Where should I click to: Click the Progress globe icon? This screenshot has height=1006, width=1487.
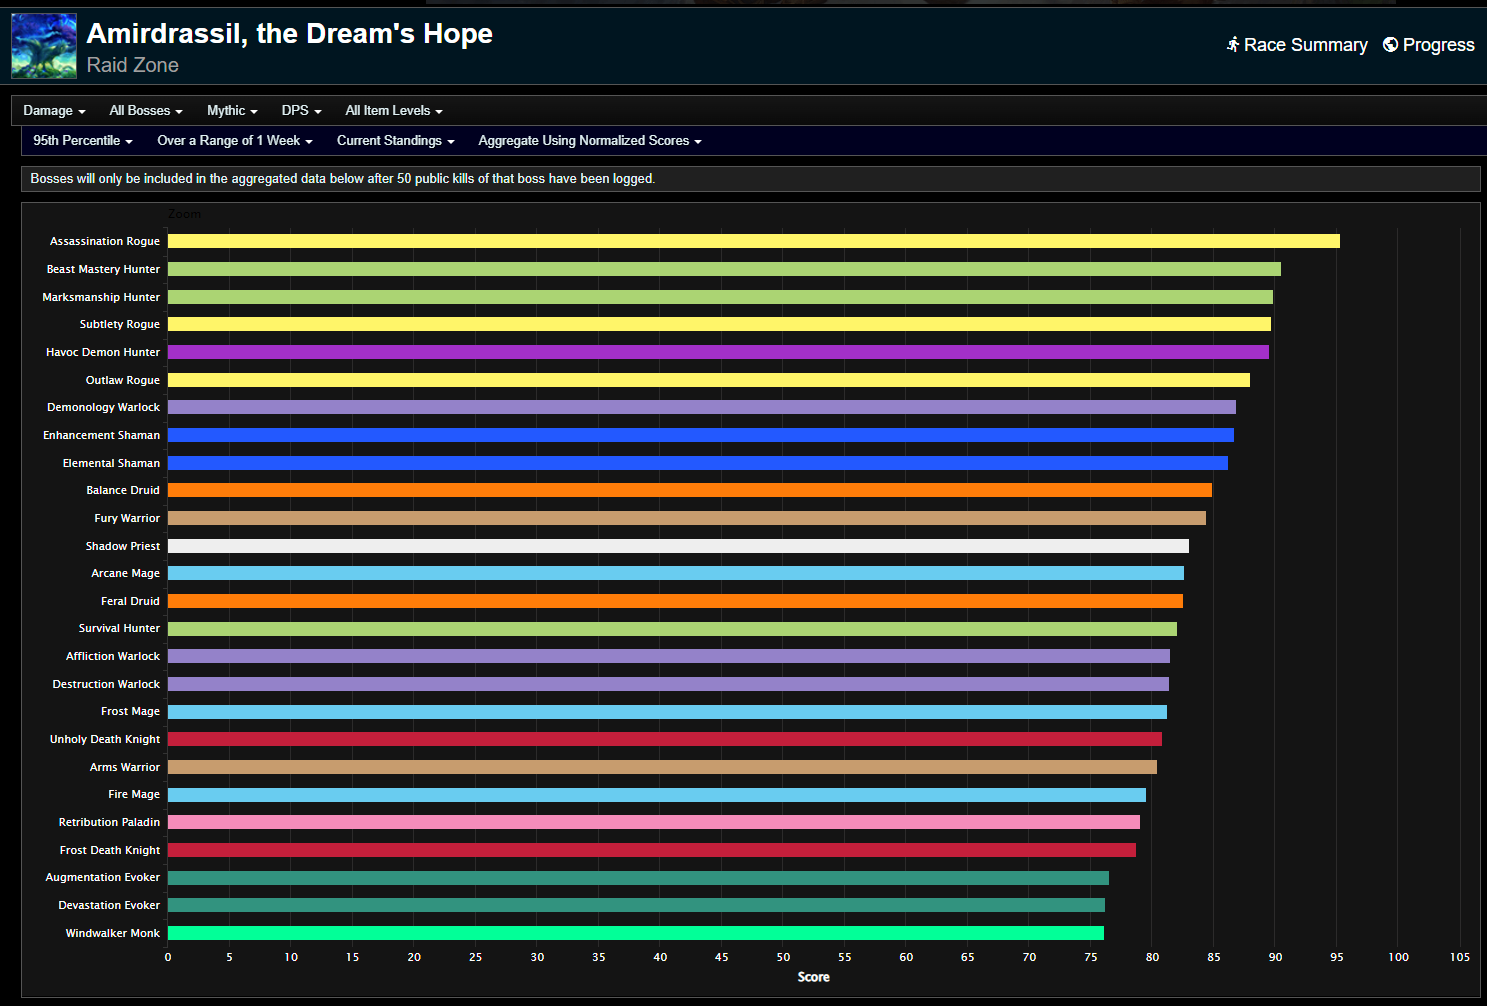pyautogui.click(x=1390, y=45)
